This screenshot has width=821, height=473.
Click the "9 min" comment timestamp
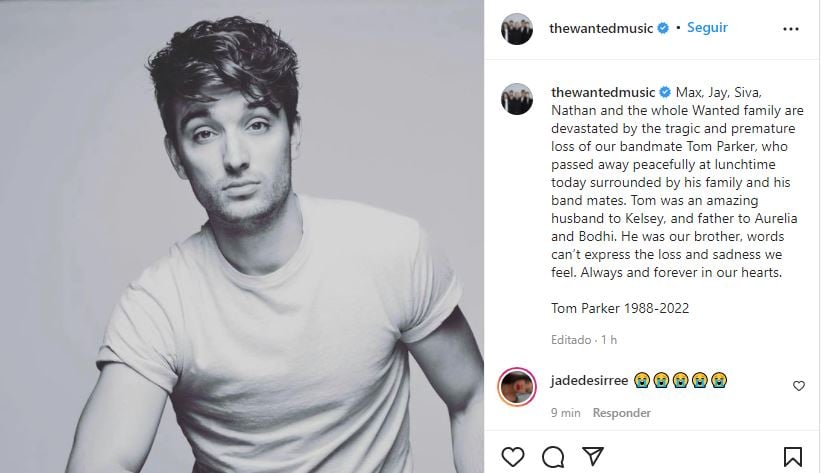tap(565, 412)
